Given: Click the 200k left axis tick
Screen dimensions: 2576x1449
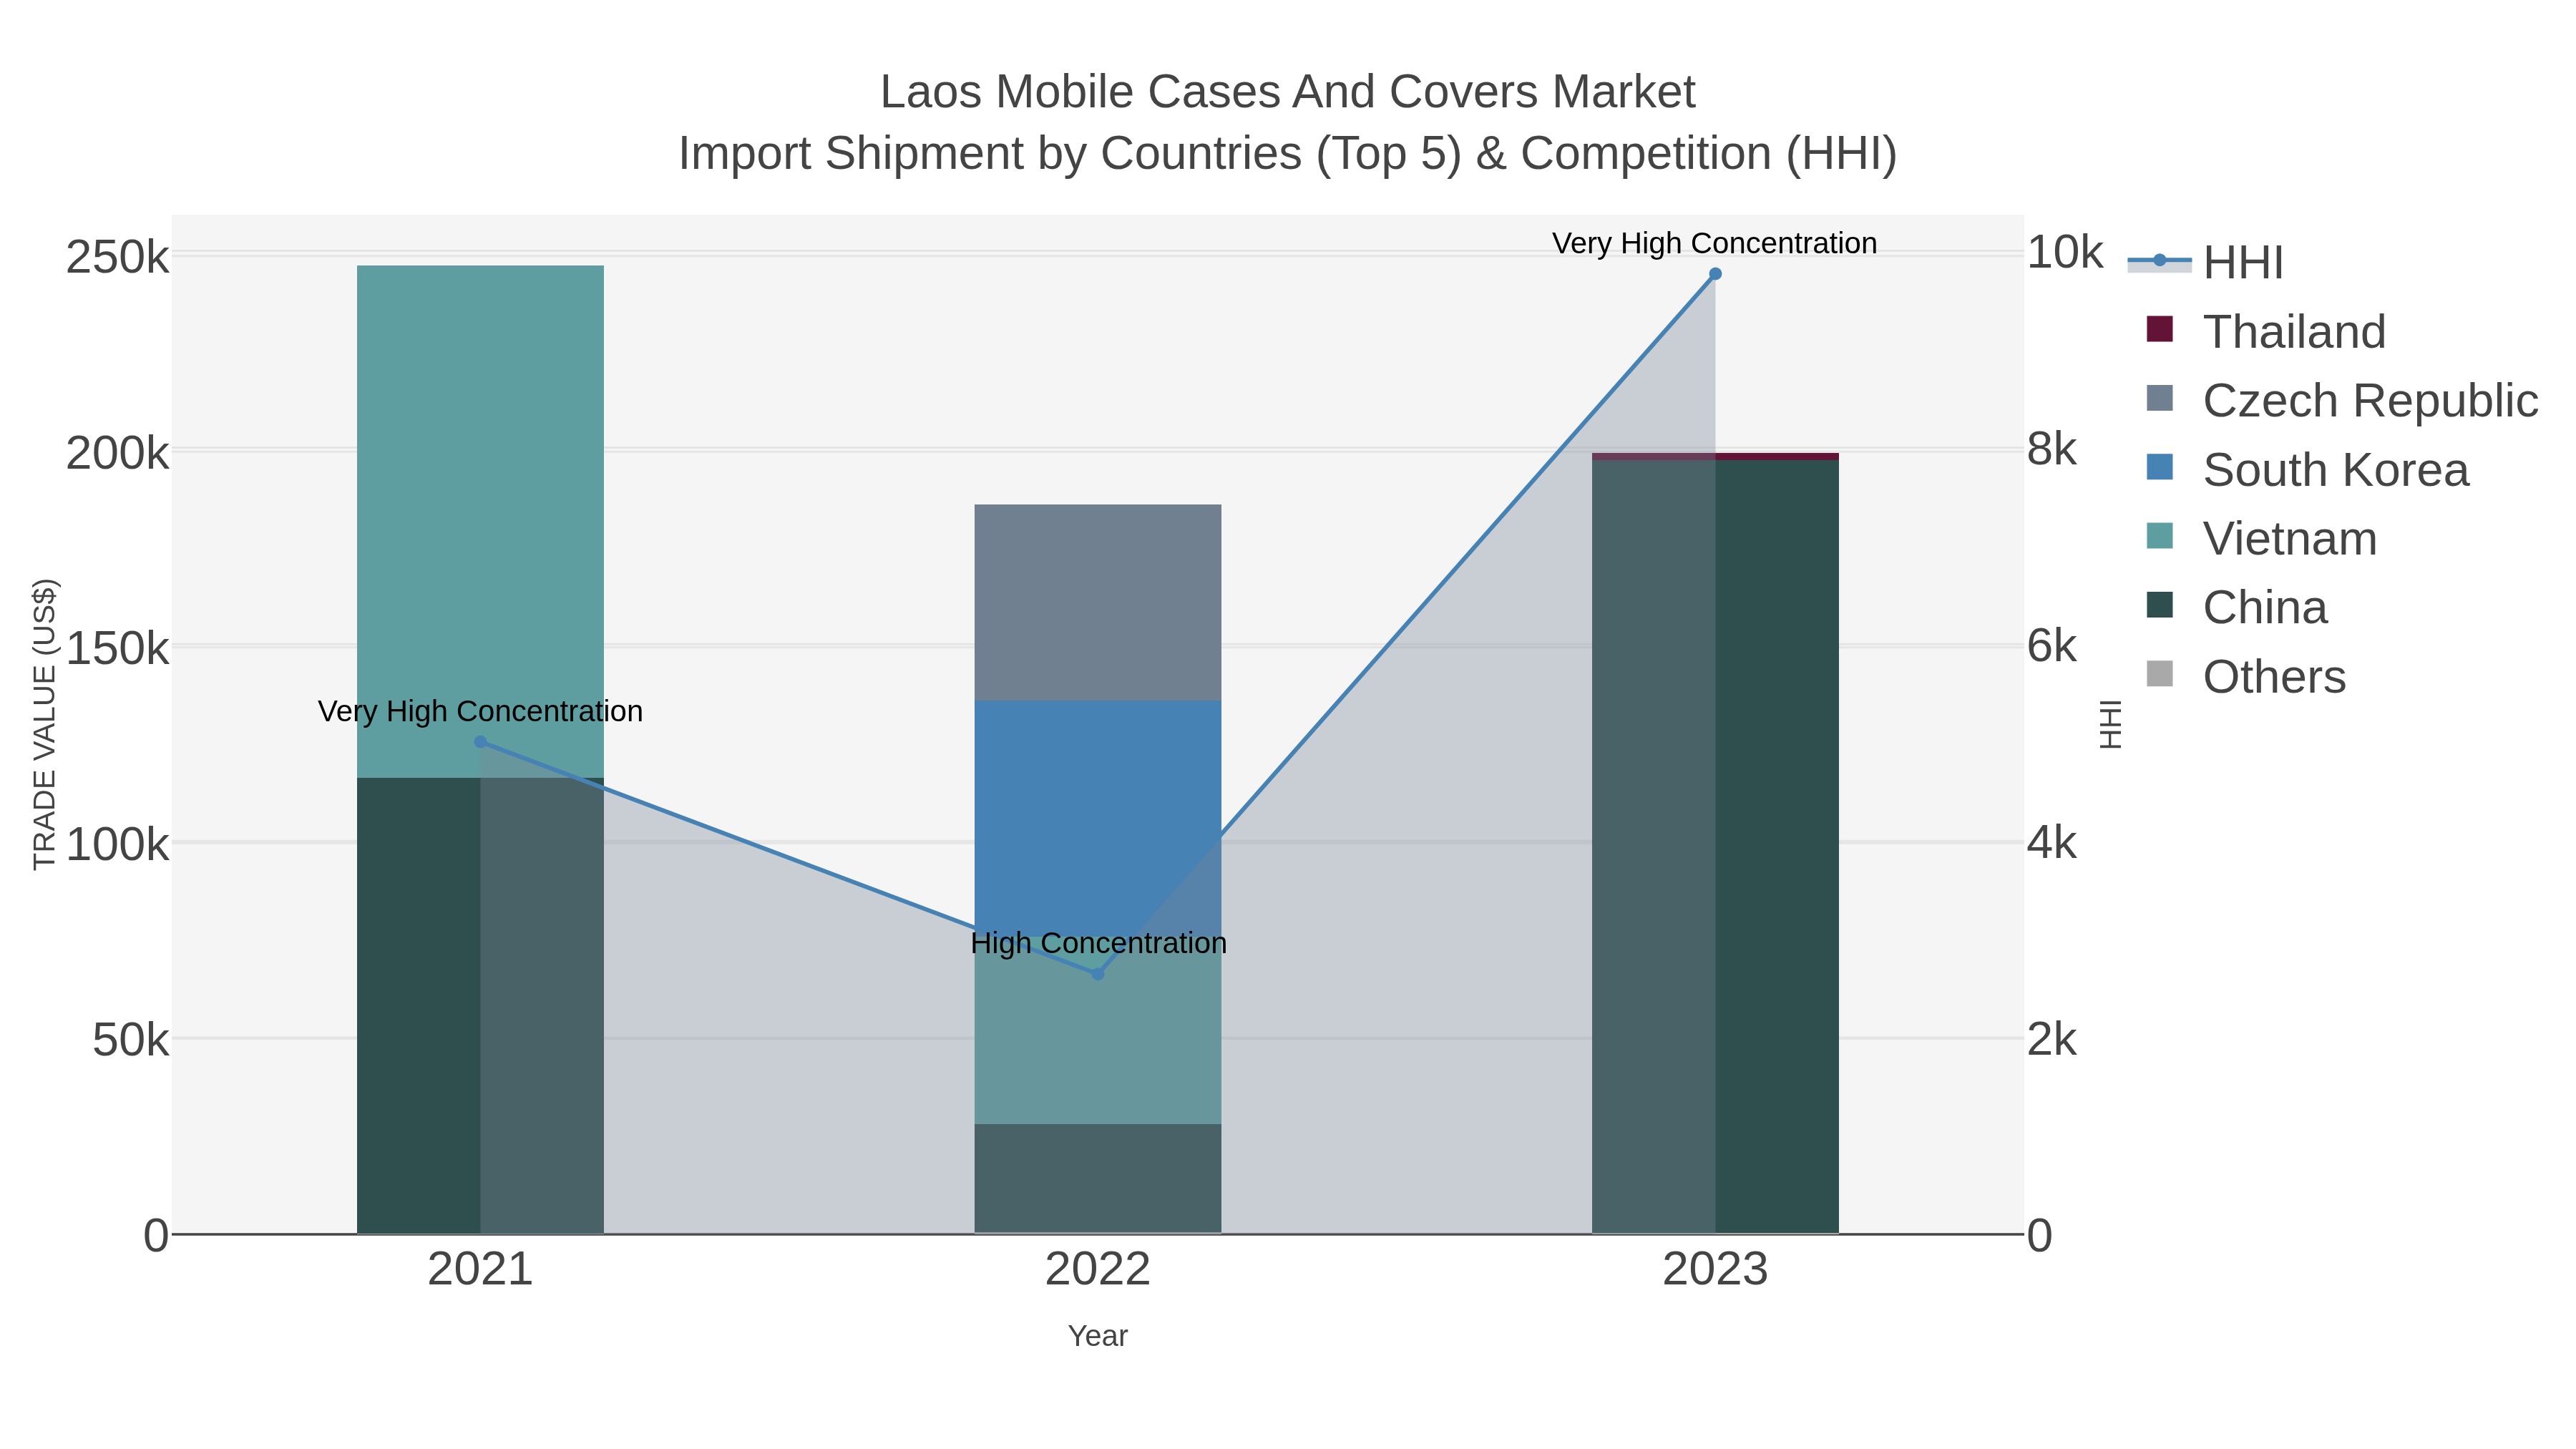Looking at the screenshot, I should coord(117,453).
